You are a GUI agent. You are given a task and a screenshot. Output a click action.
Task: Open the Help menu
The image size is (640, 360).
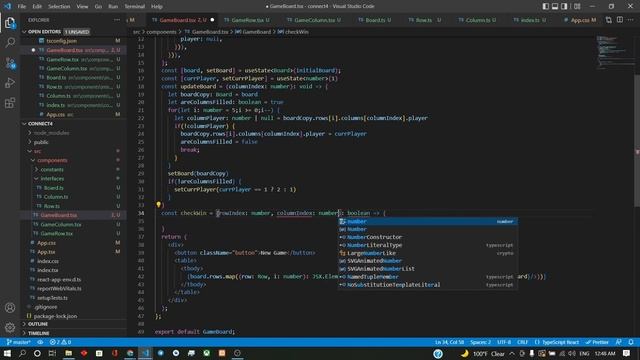(x=157, y=6)
